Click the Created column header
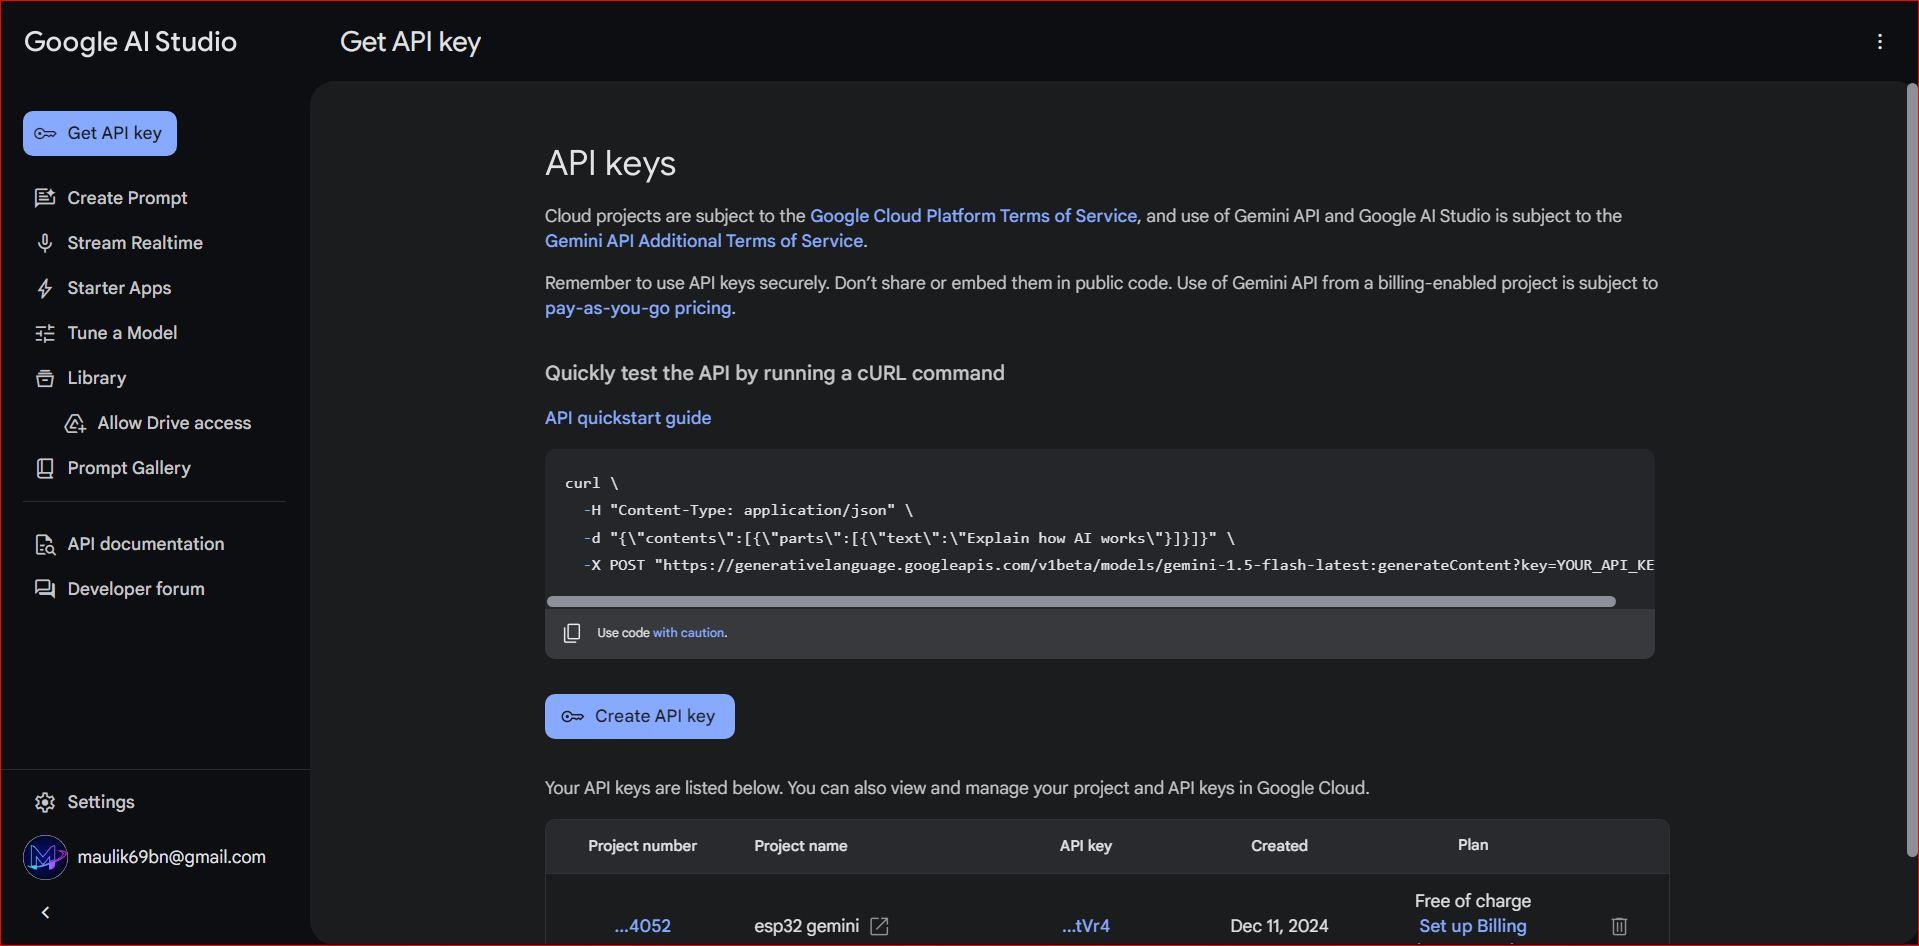Image resolution: width=1919 pixels, height=946 pixels. click(1279, 846)
